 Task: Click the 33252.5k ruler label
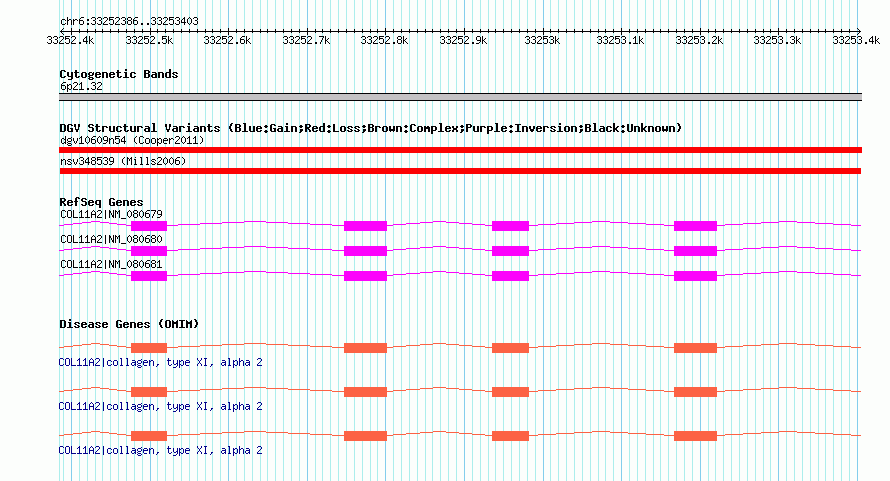coord(149,40)
